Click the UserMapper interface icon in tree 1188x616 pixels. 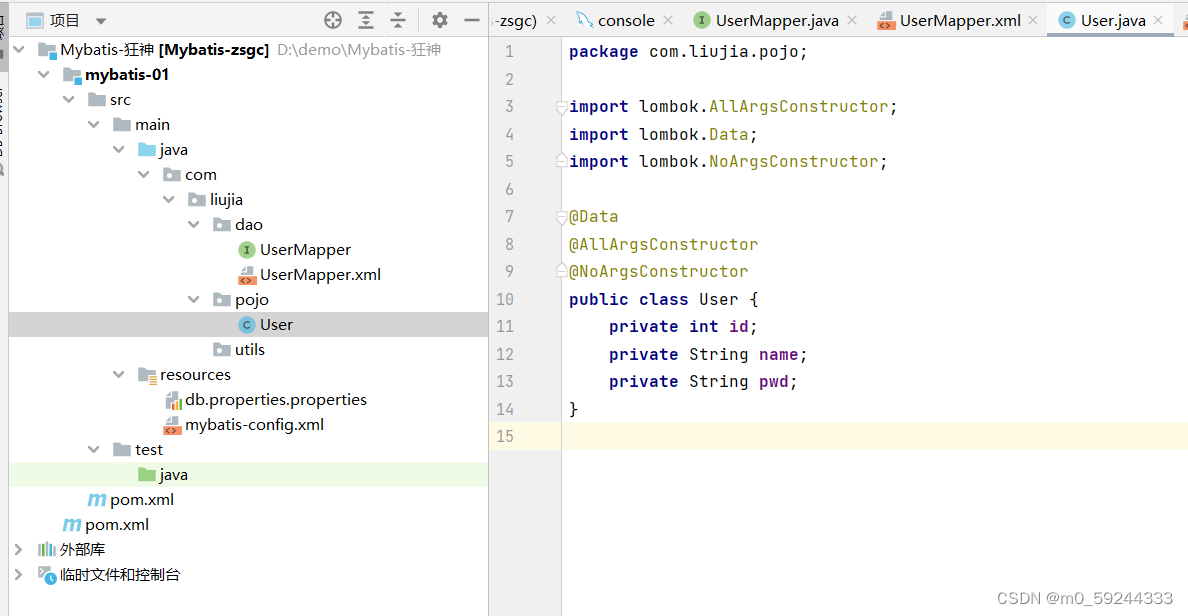tap(246, 250)
